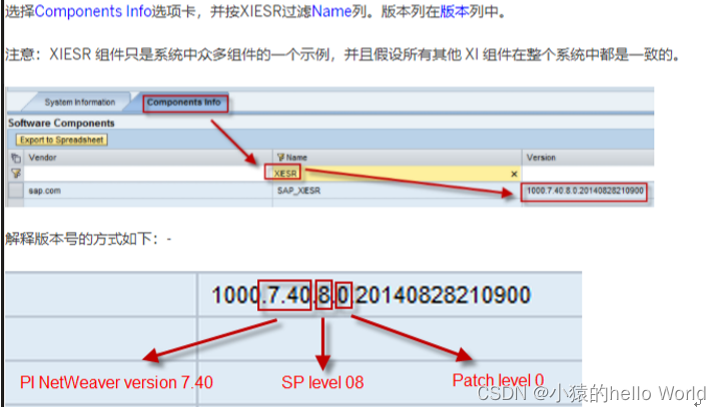Screen dimensions: 721x412
Task: Click the SP level 08 label
Action: pyautogui.click(x=322, y=382)
